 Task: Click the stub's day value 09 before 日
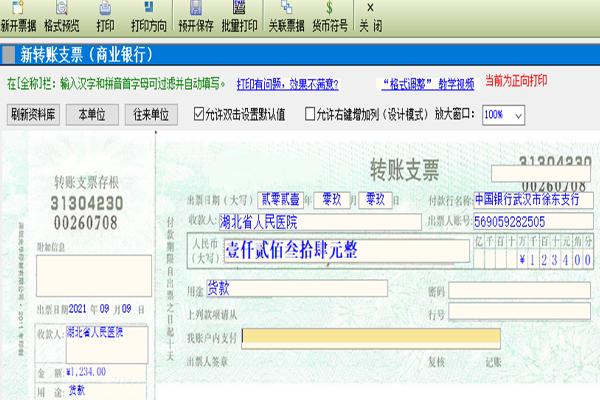tap(126, 309)
